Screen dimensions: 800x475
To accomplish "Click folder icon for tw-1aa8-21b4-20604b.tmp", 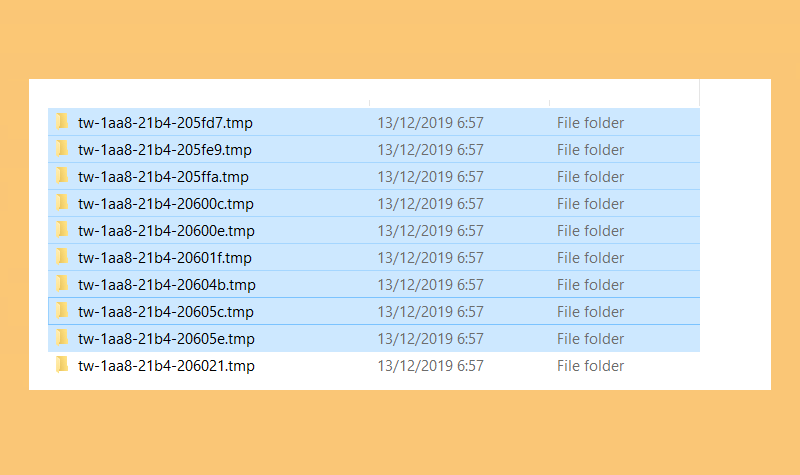I will (x=62, y=284).
